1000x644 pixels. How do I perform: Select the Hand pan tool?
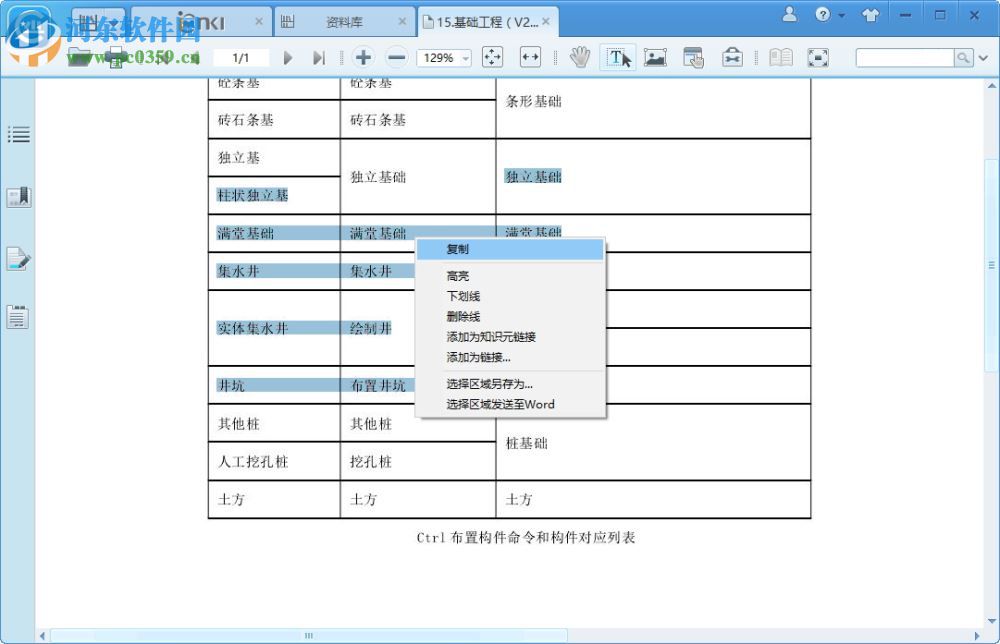click(580, 57)
